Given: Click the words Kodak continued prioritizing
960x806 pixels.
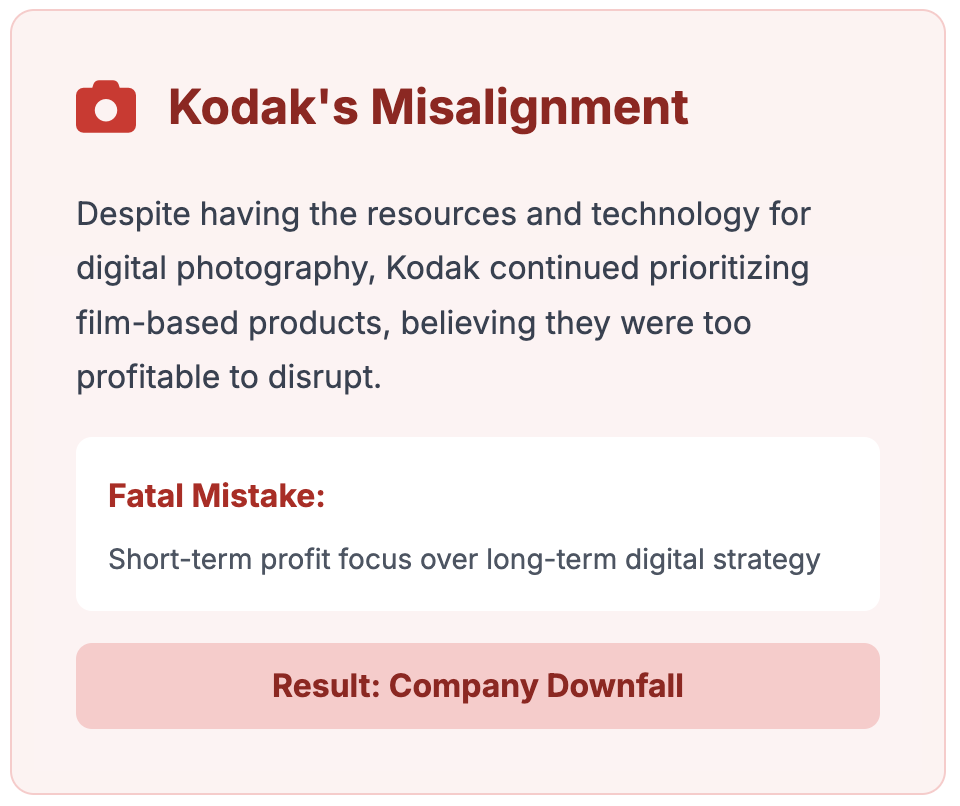Looking at the screenshot, I should click(x=598, y=269).
